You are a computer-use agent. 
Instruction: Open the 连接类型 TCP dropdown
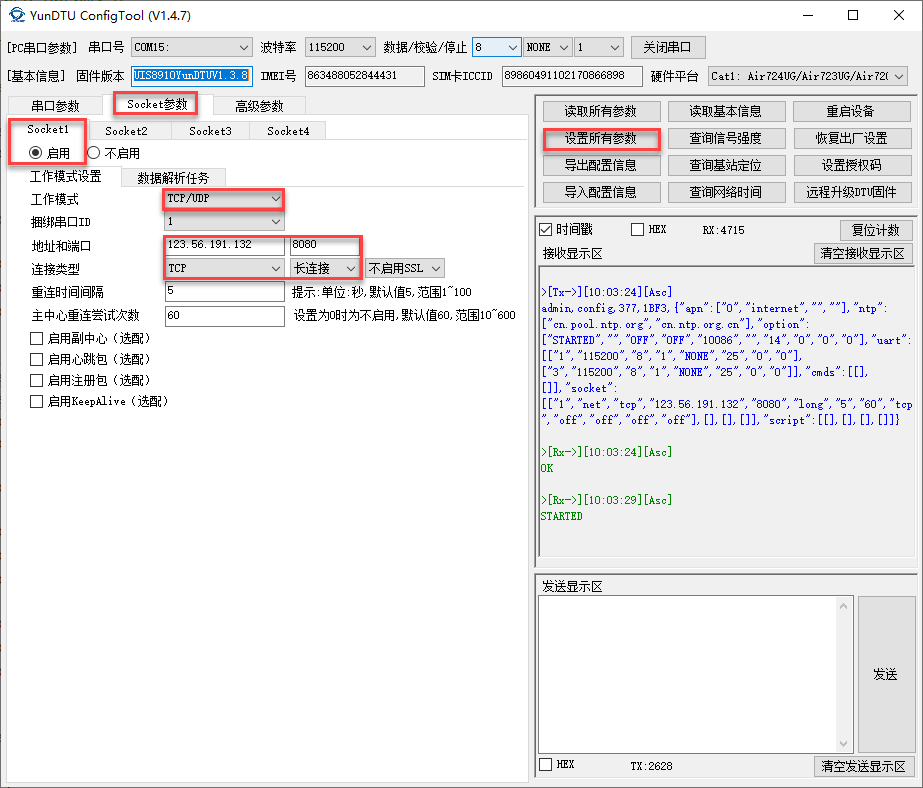coord(224,268)
